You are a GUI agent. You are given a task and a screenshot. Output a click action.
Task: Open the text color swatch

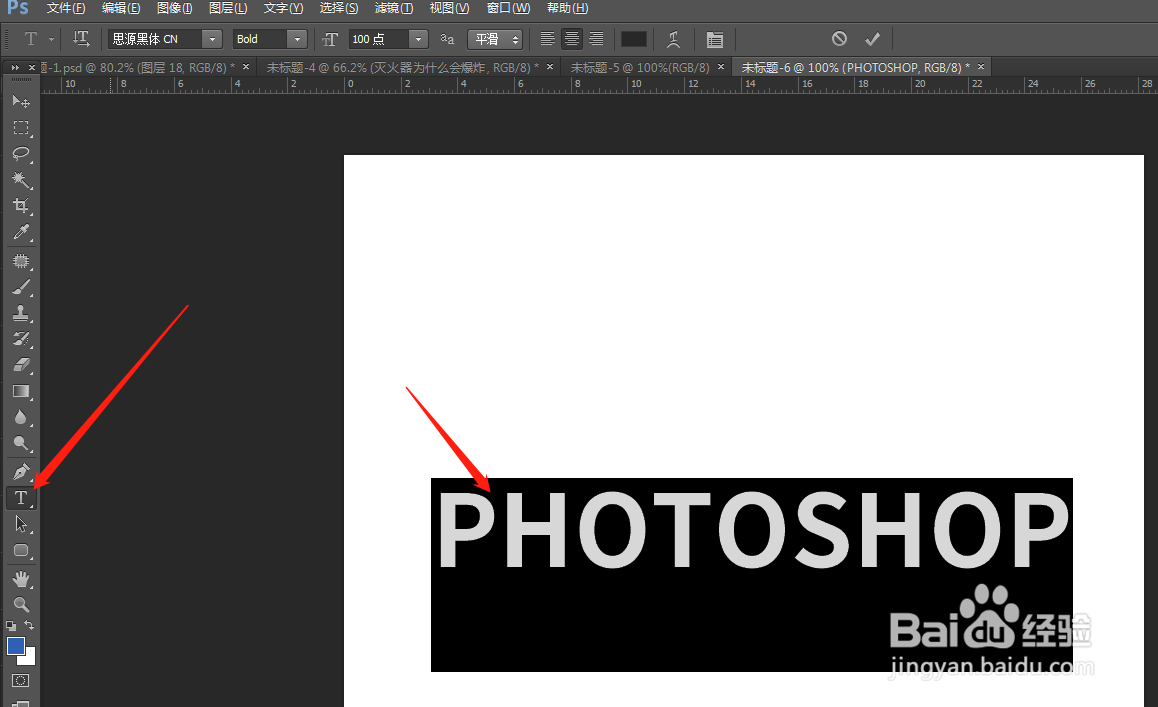(x=634, y=39)
